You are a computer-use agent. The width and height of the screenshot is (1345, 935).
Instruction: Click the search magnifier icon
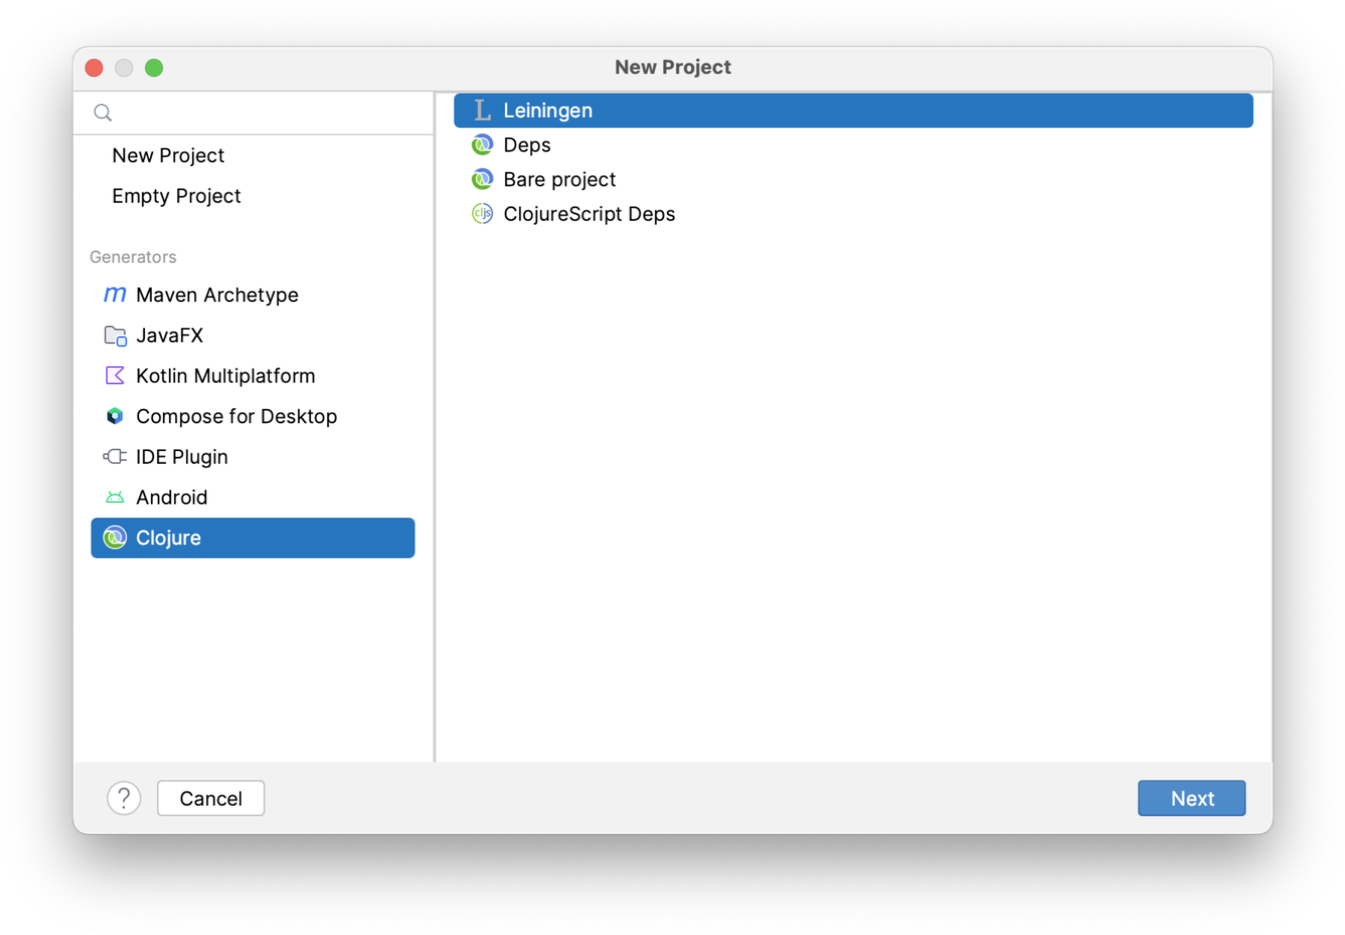coord(103,113)
